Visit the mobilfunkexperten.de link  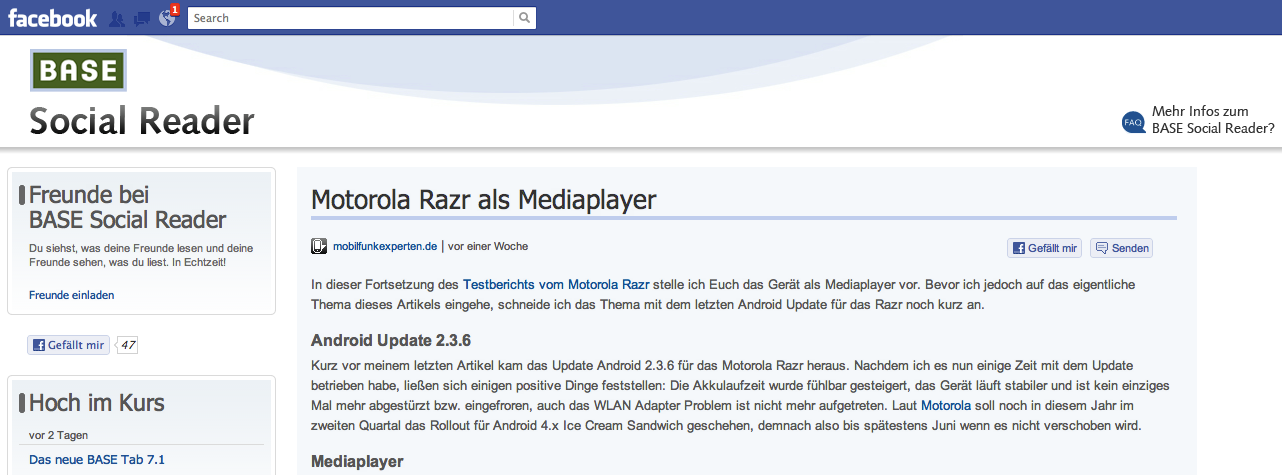[x=385, y=246]
